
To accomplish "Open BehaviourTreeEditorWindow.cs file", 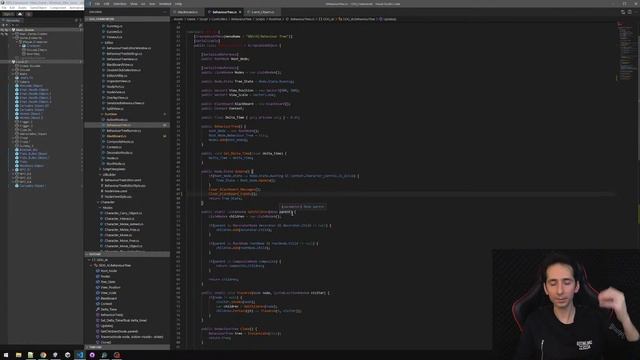I will (128, 48).
